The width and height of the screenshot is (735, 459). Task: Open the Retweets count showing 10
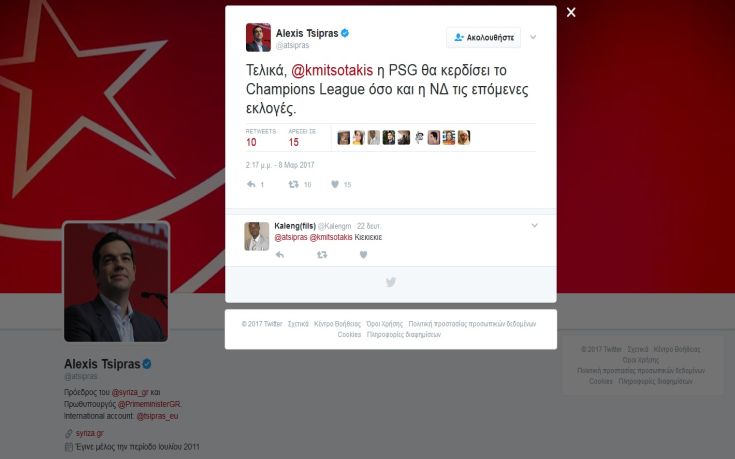click(261, 137)
